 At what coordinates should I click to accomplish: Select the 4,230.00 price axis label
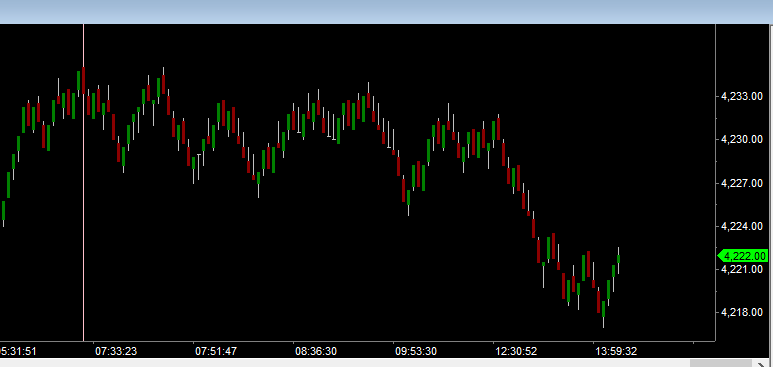(x=742, y=140)
